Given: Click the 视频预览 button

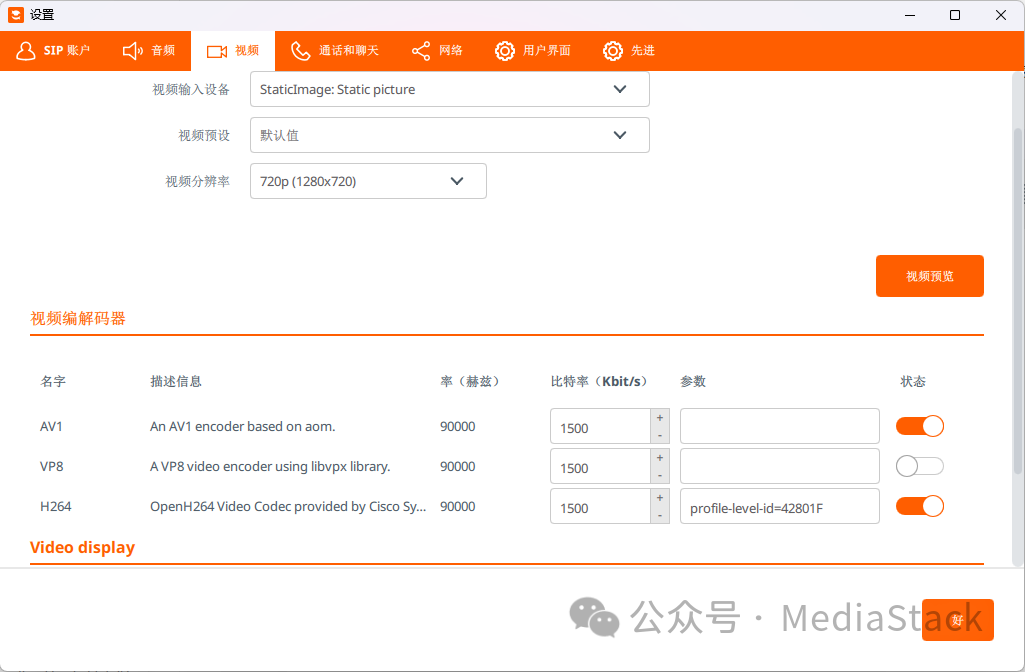Looking at the screenshot, I should point(929,276).
